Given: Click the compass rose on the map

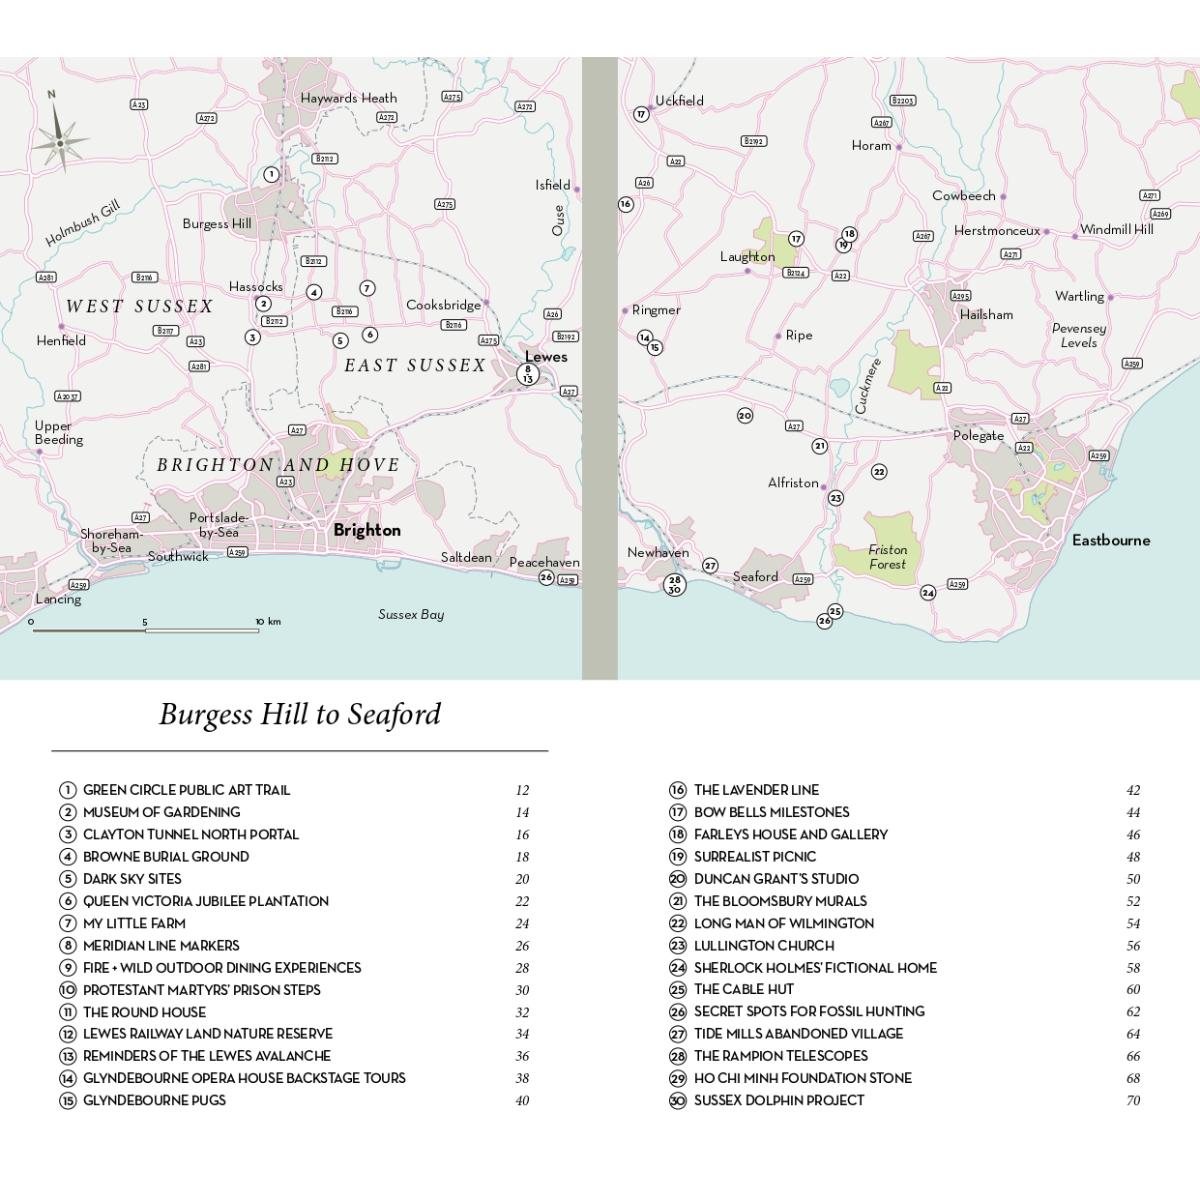Looking at the screenshot, I should [x=59, y=142].
